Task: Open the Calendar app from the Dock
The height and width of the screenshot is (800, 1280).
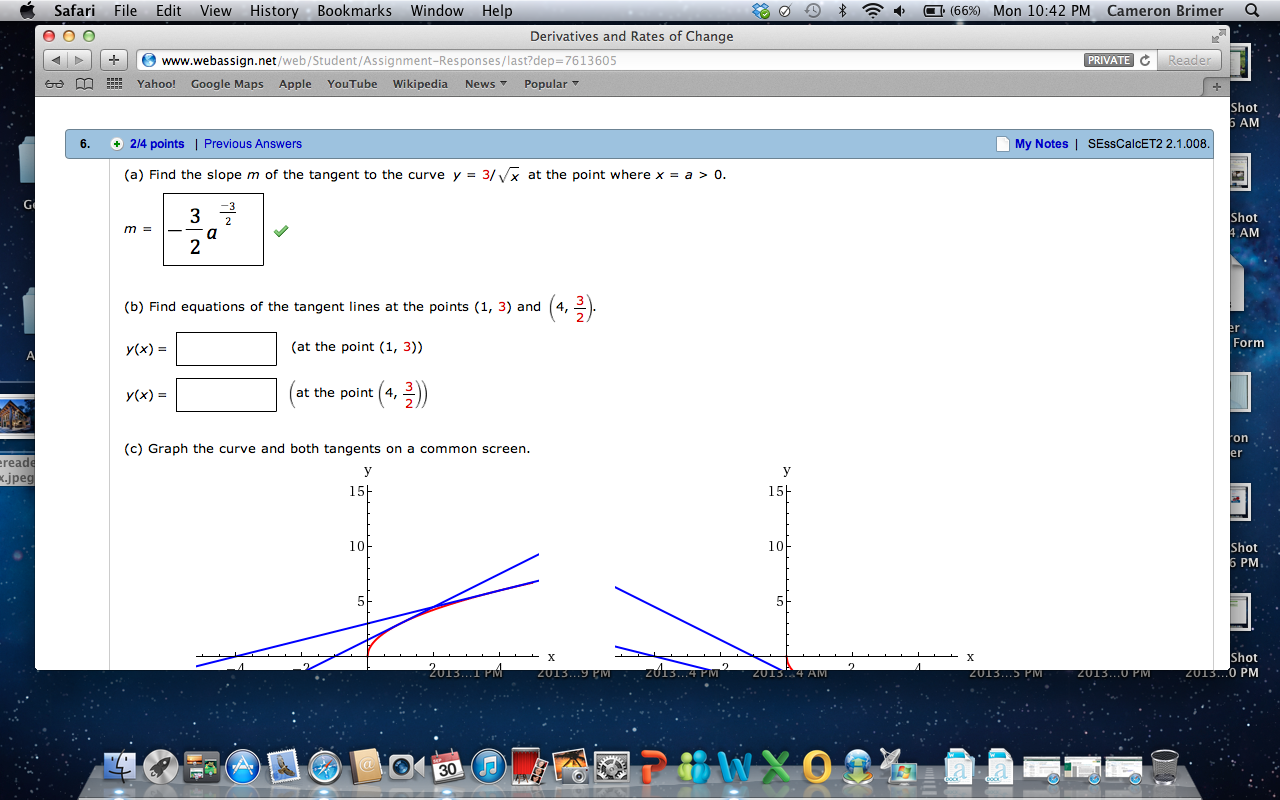Action: coord(447,768)
